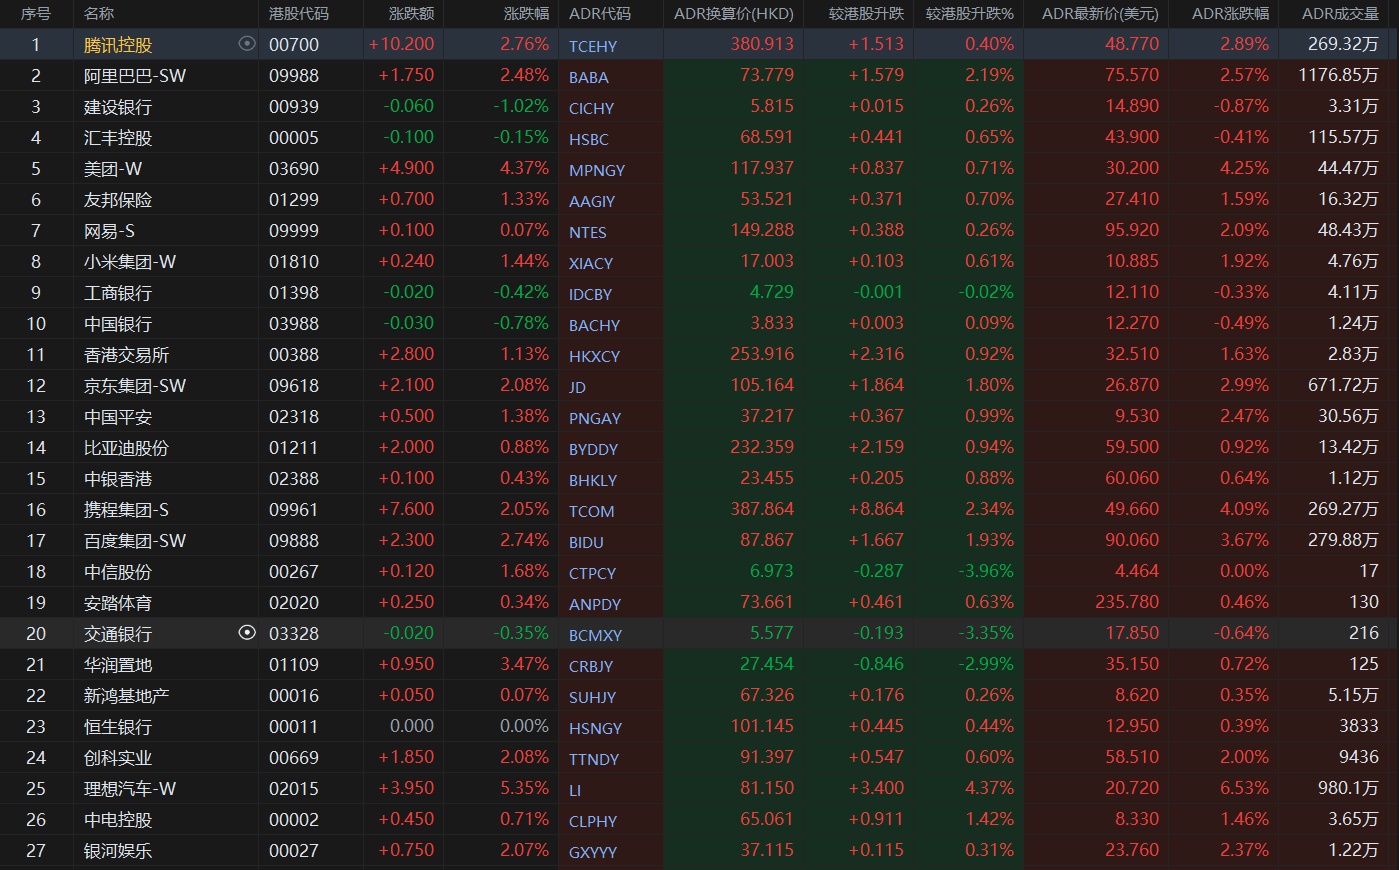1399x870 pixels.
Task: Sort by the 名称 column header
Action: (x=99, y=14)
